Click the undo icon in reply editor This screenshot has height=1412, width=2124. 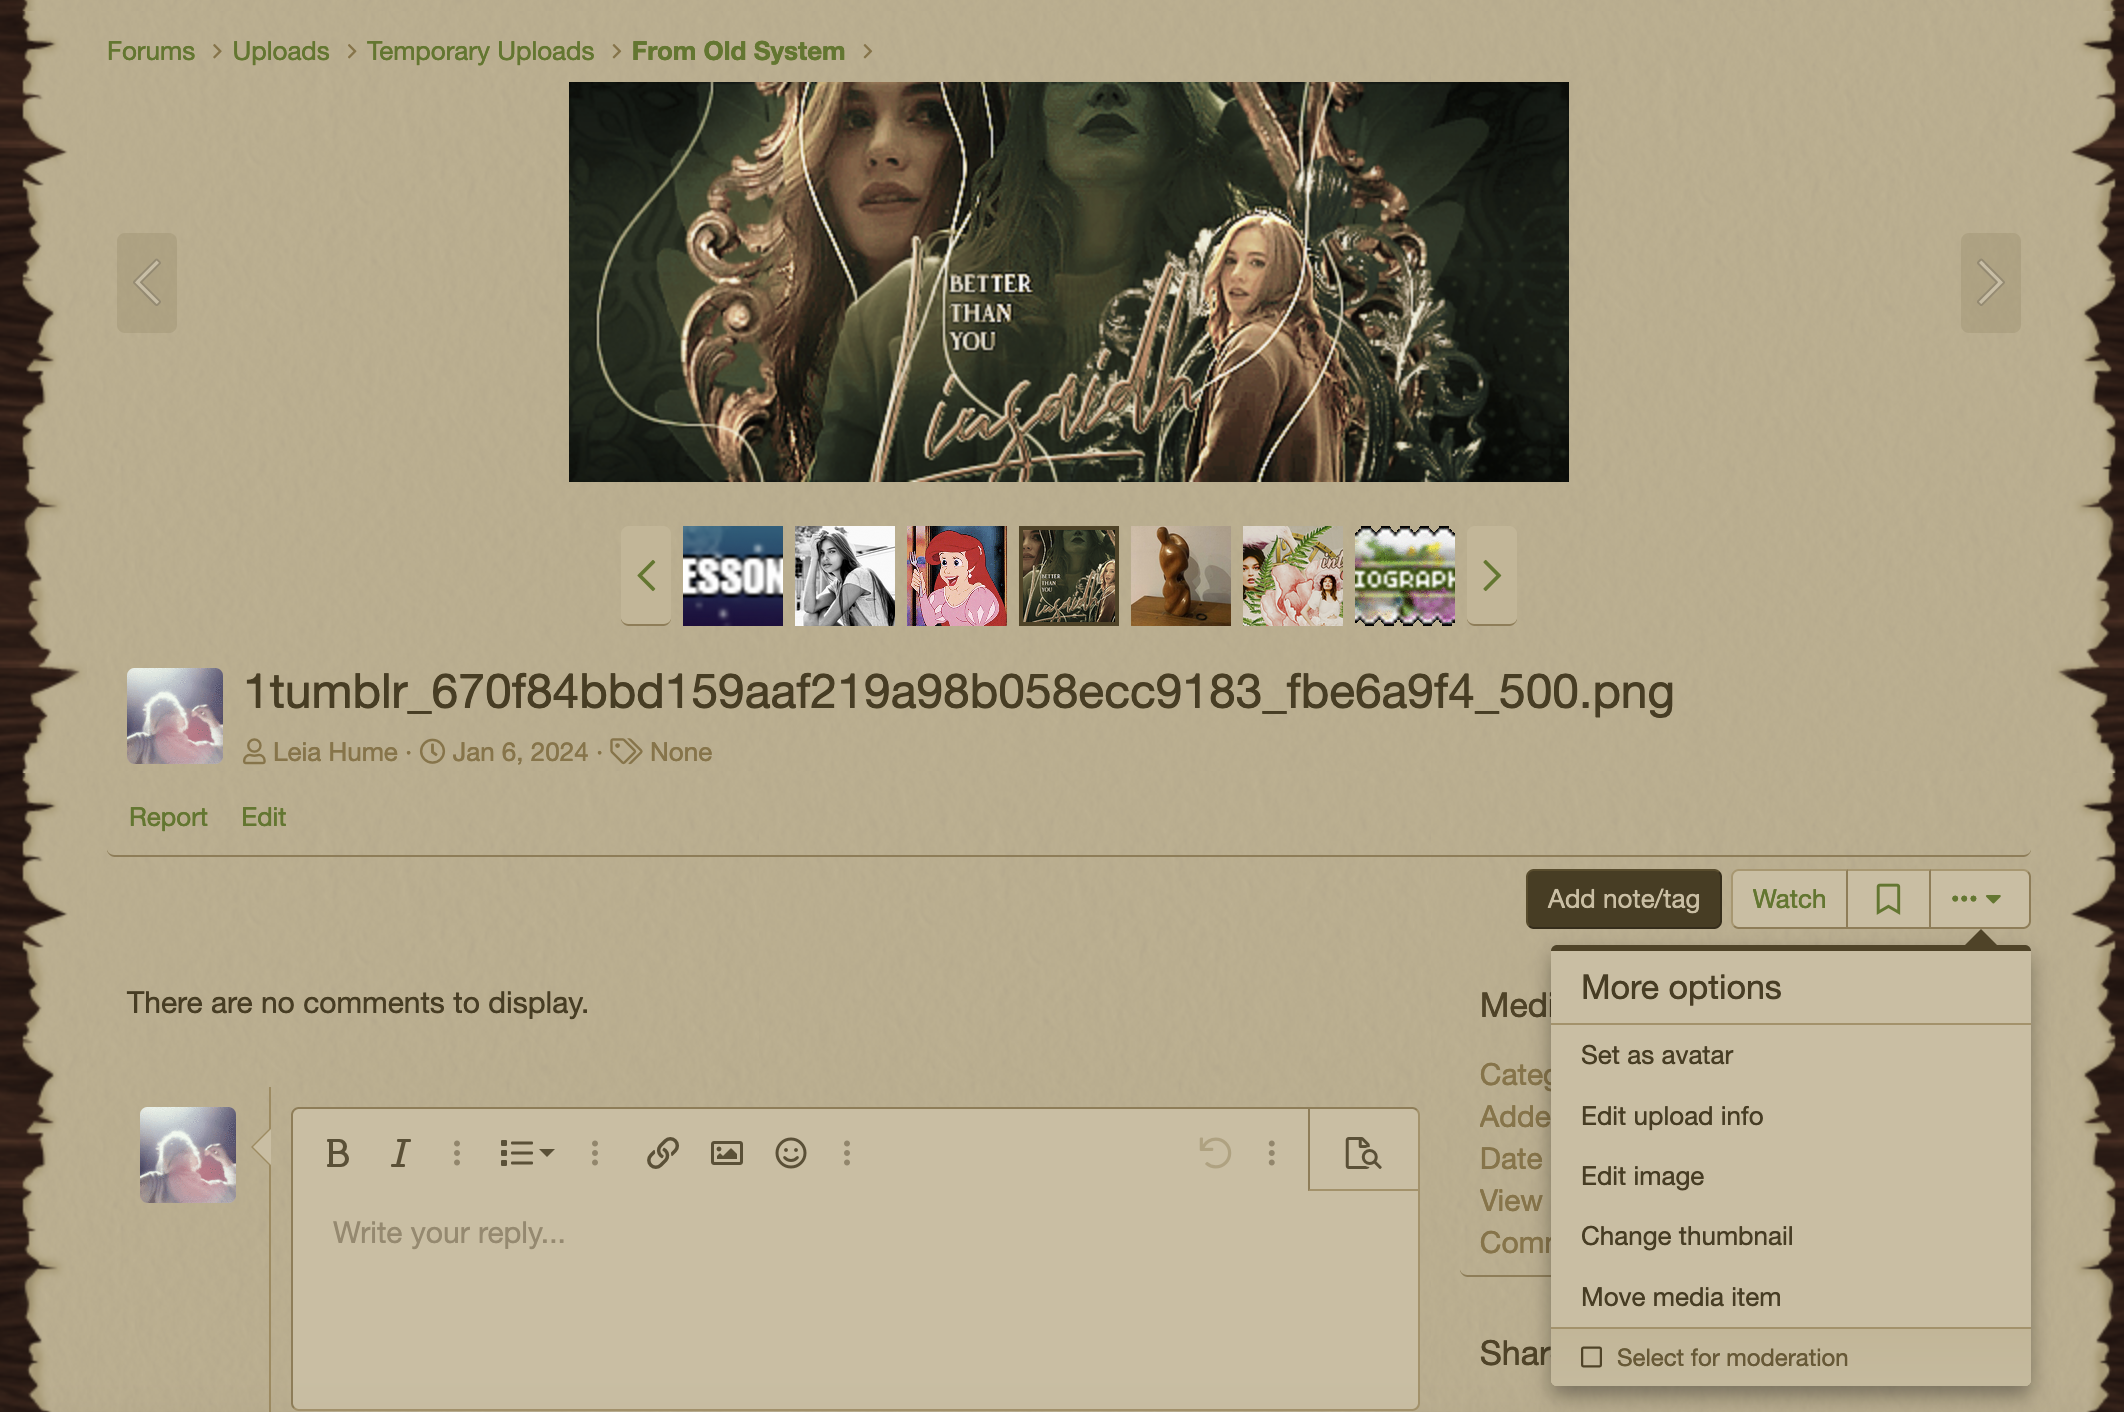pyautogui.click(x=1215, y=1152)
